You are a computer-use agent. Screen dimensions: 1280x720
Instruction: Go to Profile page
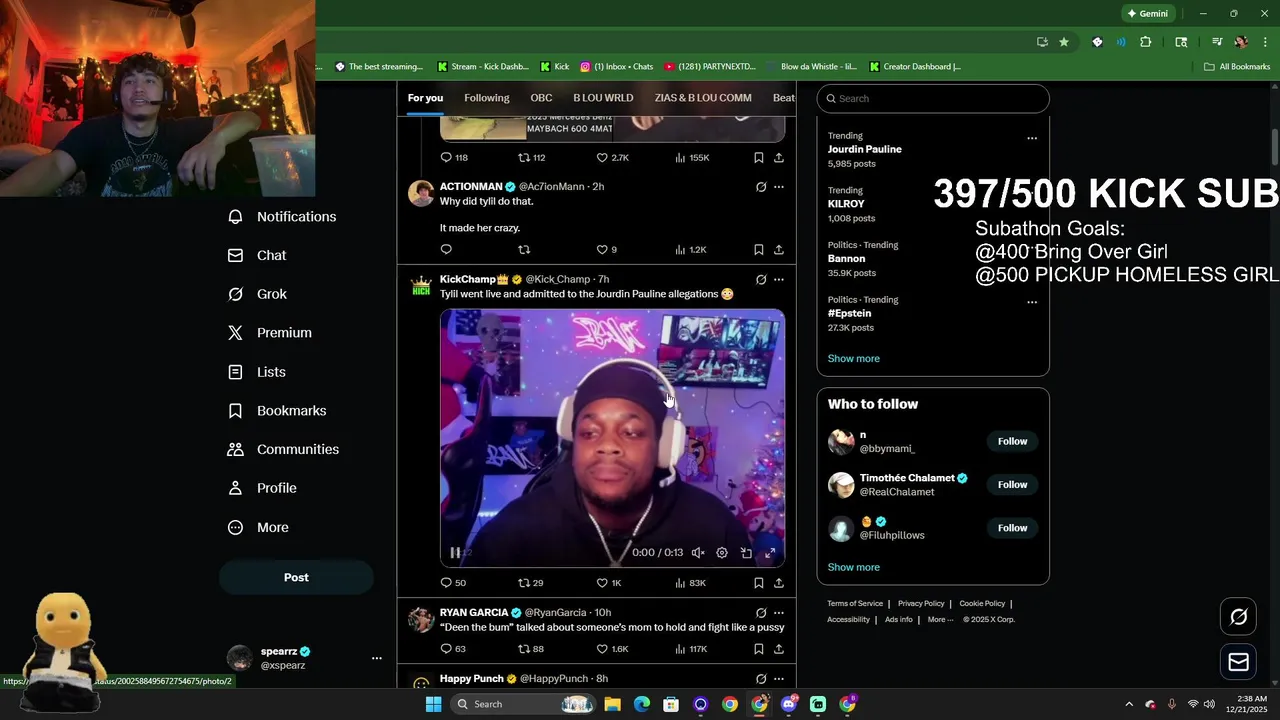click(262, 488)
